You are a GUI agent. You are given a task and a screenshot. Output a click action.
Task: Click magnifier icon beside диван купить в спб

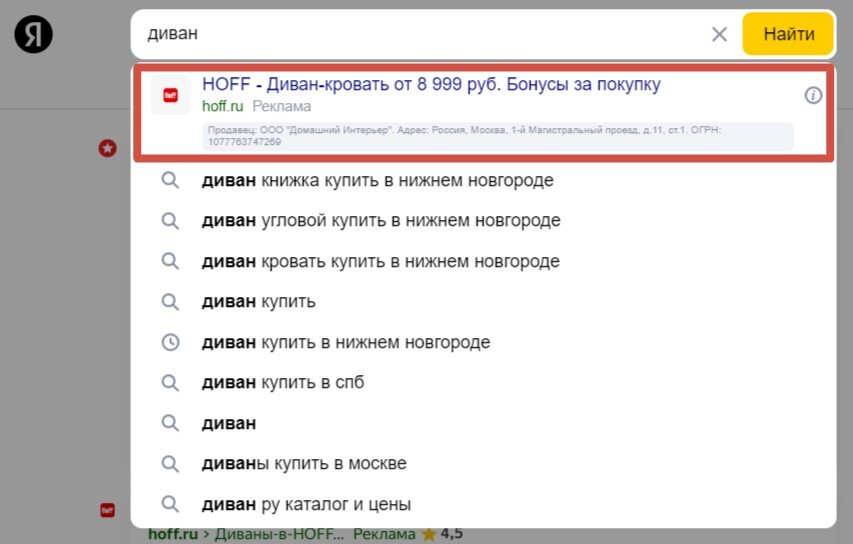pos(170,382)
